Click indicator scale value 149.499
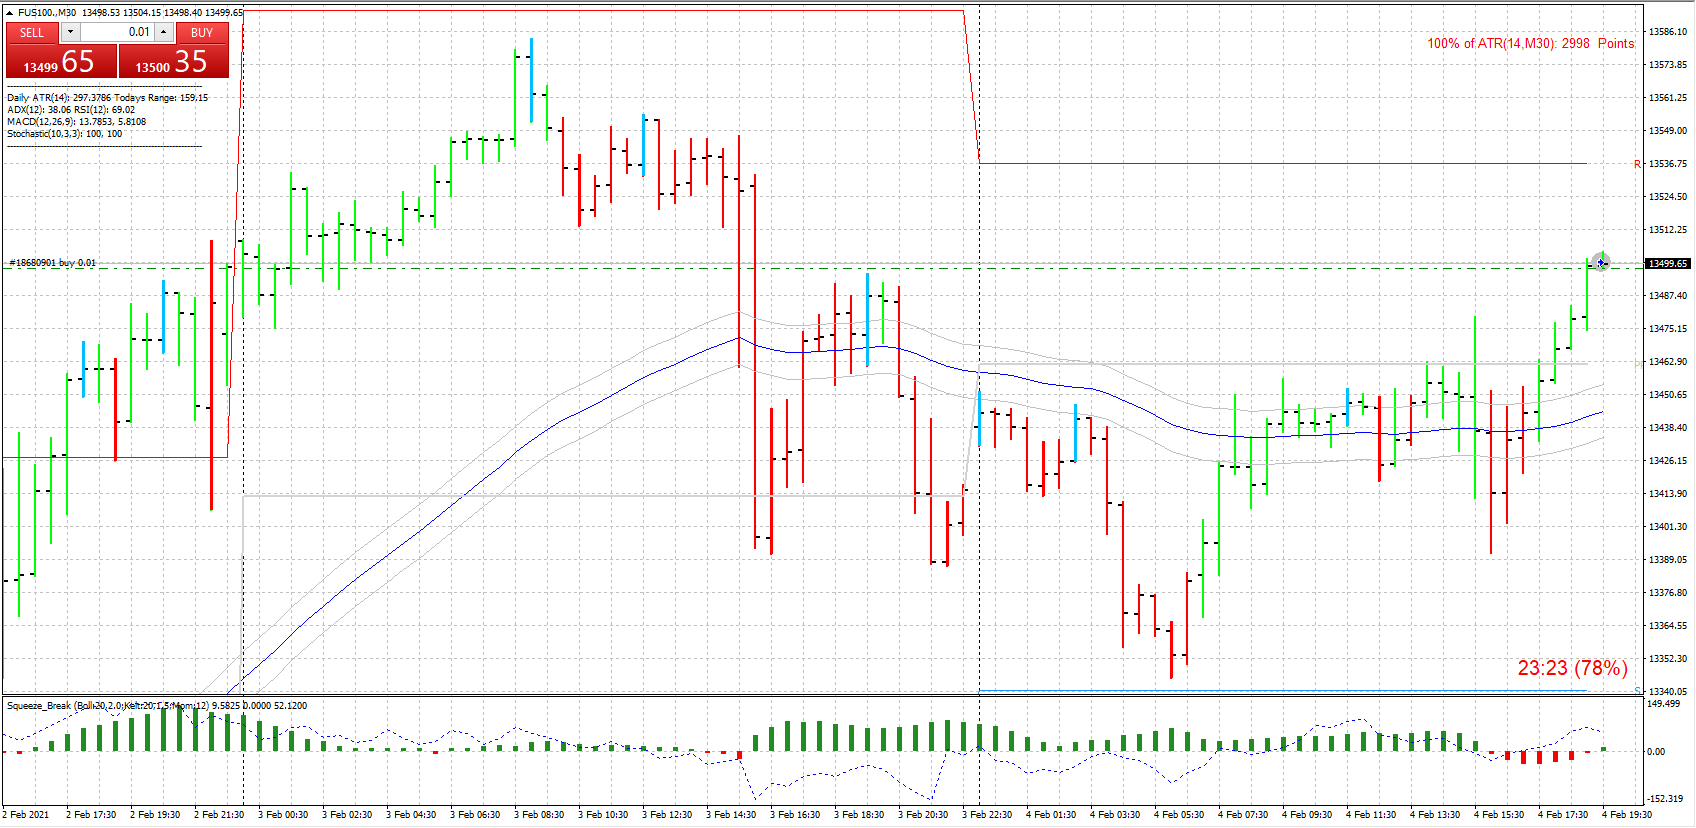 tap(1664, 704)
